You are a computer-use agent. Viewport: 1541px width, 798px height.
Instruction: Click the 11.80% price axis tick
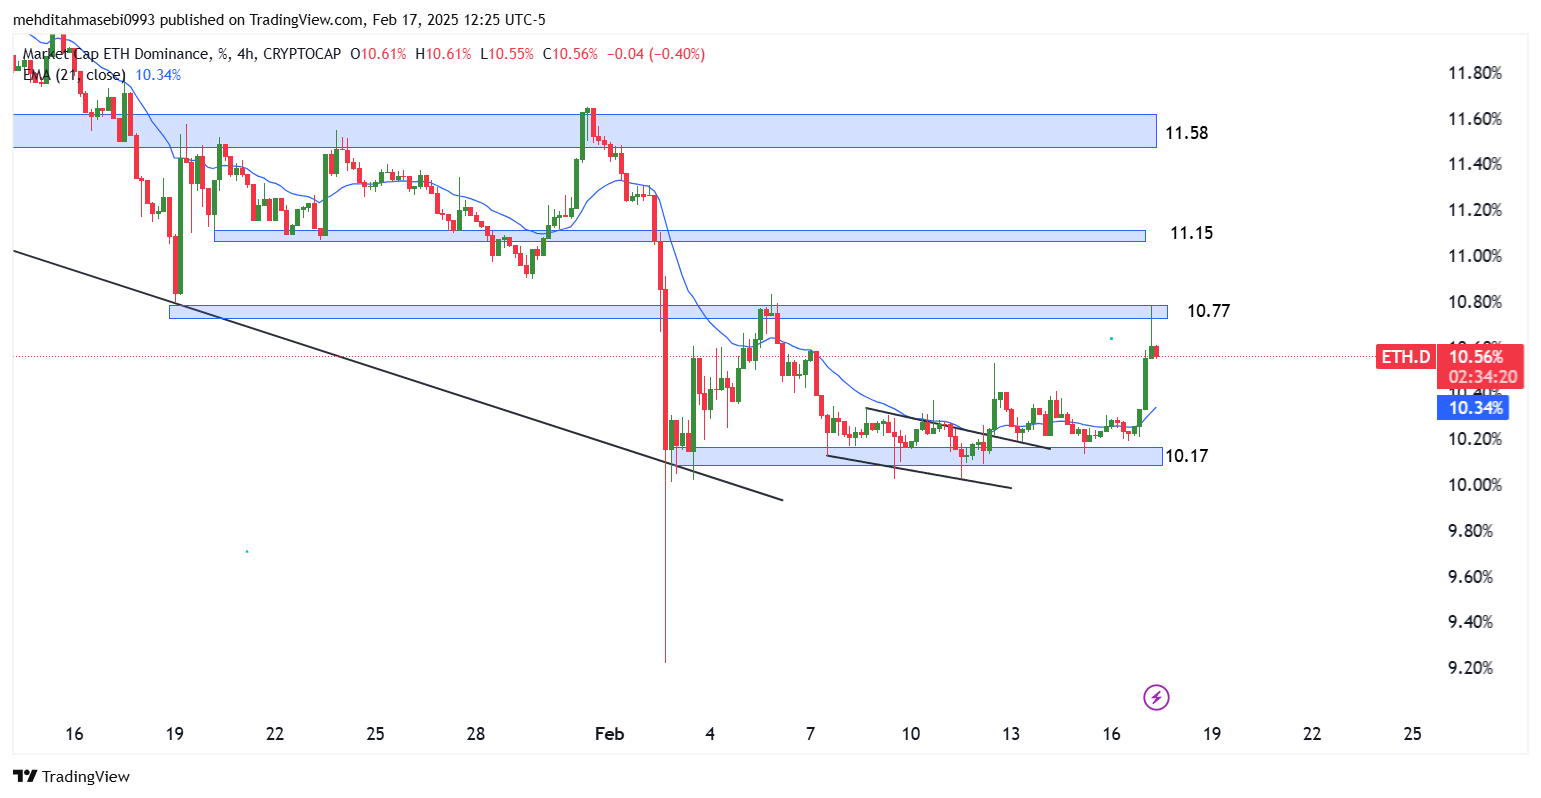pos(1475,73)
